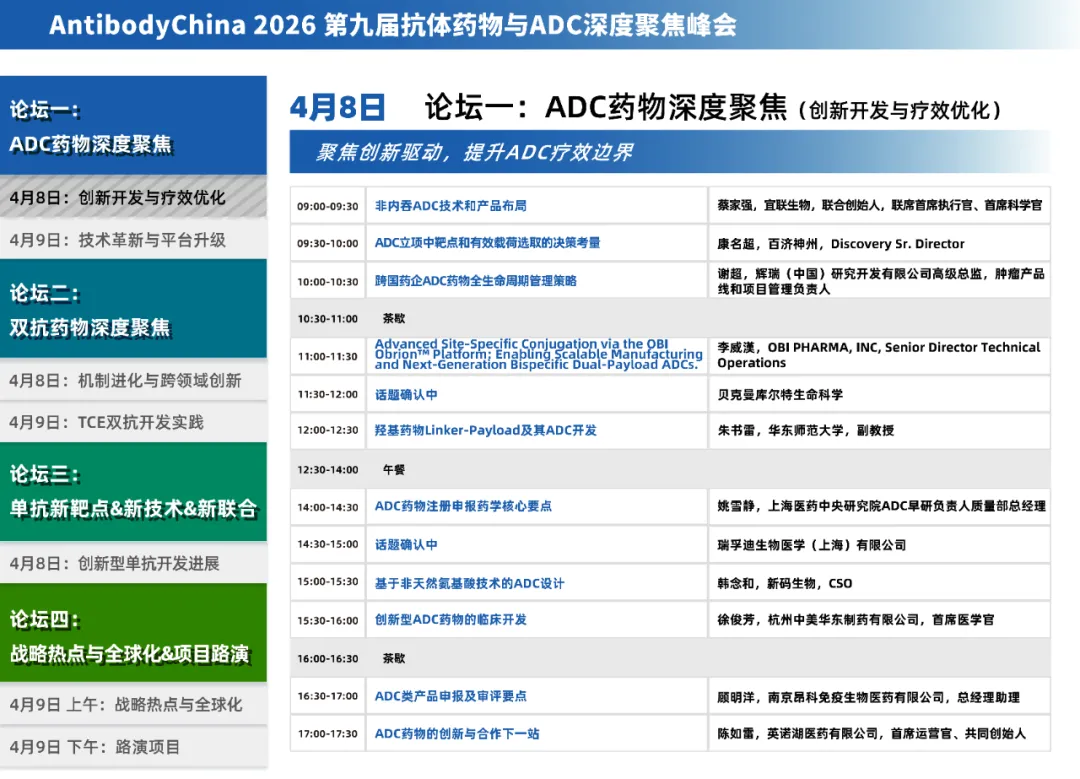Image resolution: width=1080 pixels, height=779 pixels.
Task: Click 话题确认中 in the 14:30-15:00 row
Action: pyautogui.click(x=406, y=545)
